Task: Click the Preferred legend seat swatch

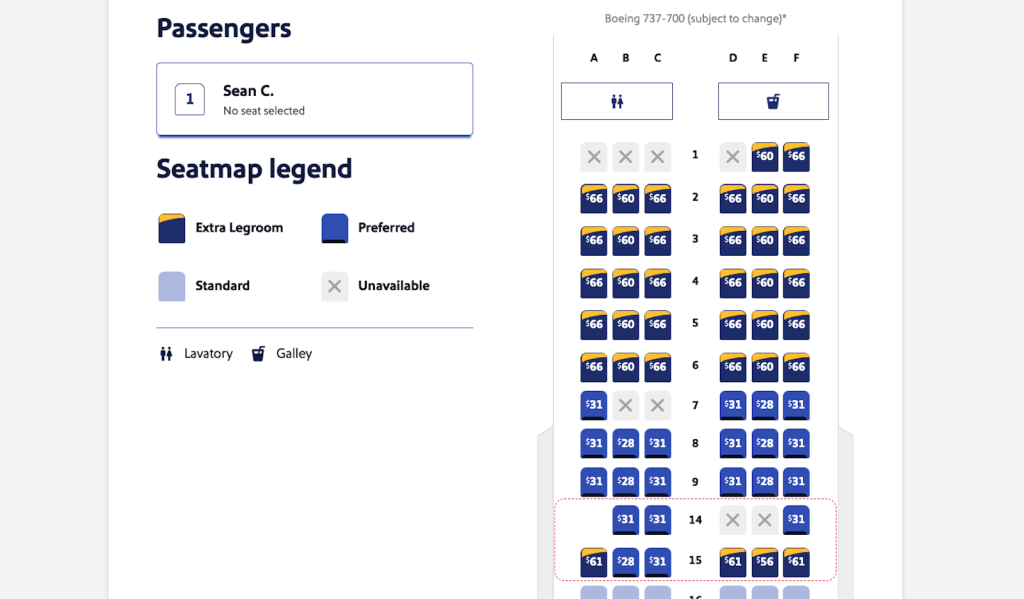Action: tap(335, 228)
